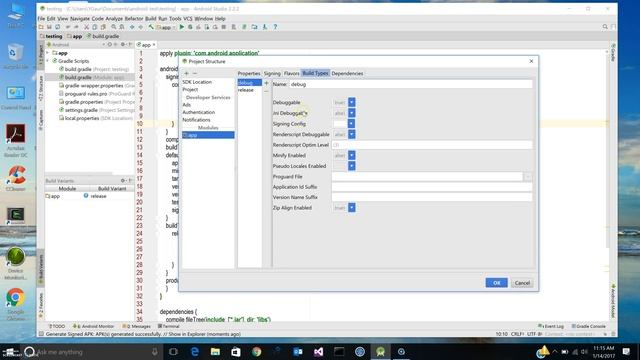Screen dimensions: 640x360
Task: Open the Terminal tool window
Action: click(x=169, y=326)
